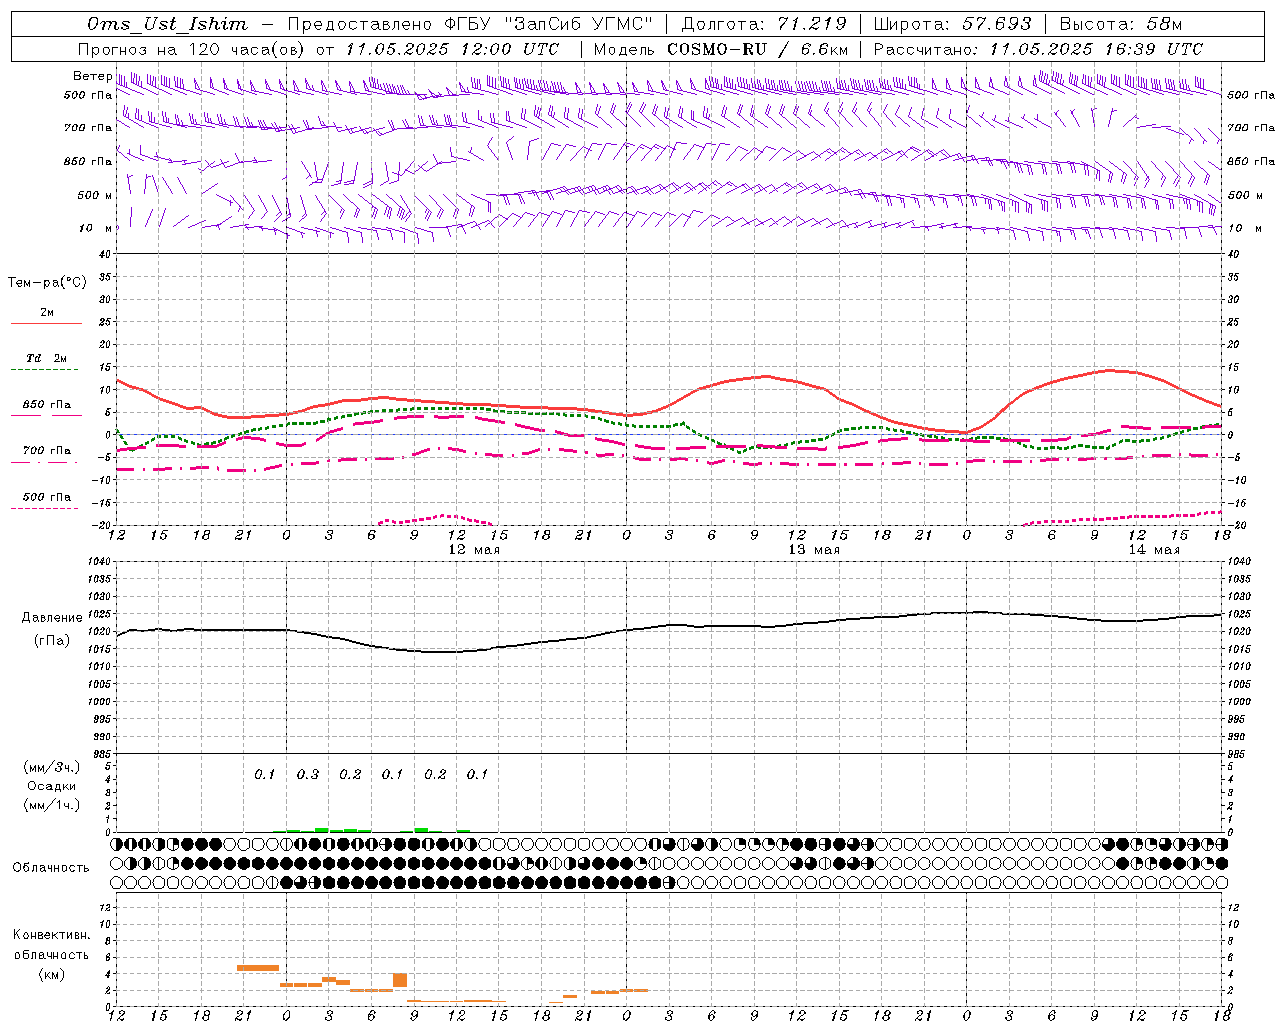This screenshot has height=1024, width=1280.
Task: Click the Td 2м legend entry
Action: [x=47, y=358]
